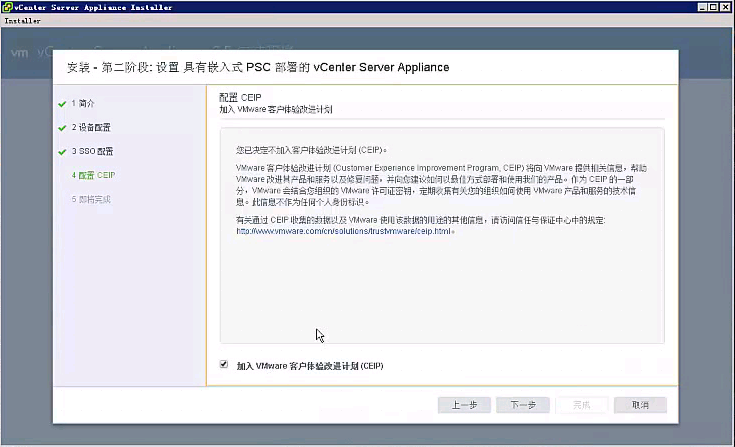The width and height of the screenshot is (735, 447).
Task: Click the 下一步 button
Action: click(523, 405)
